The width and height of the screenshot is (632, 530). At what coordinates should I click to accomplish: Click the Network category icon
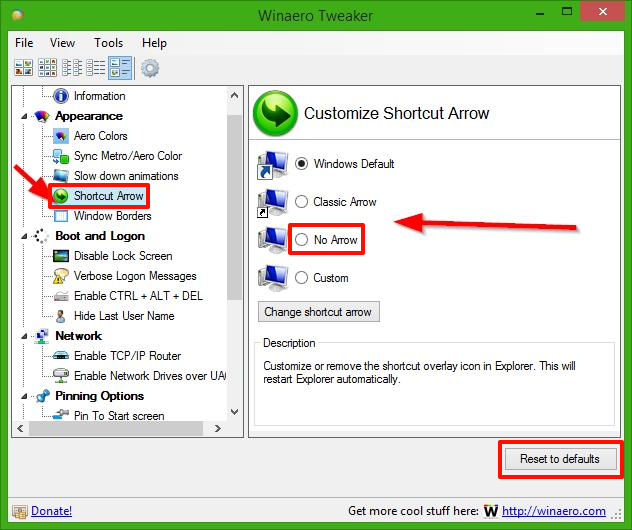click(42, 336)
